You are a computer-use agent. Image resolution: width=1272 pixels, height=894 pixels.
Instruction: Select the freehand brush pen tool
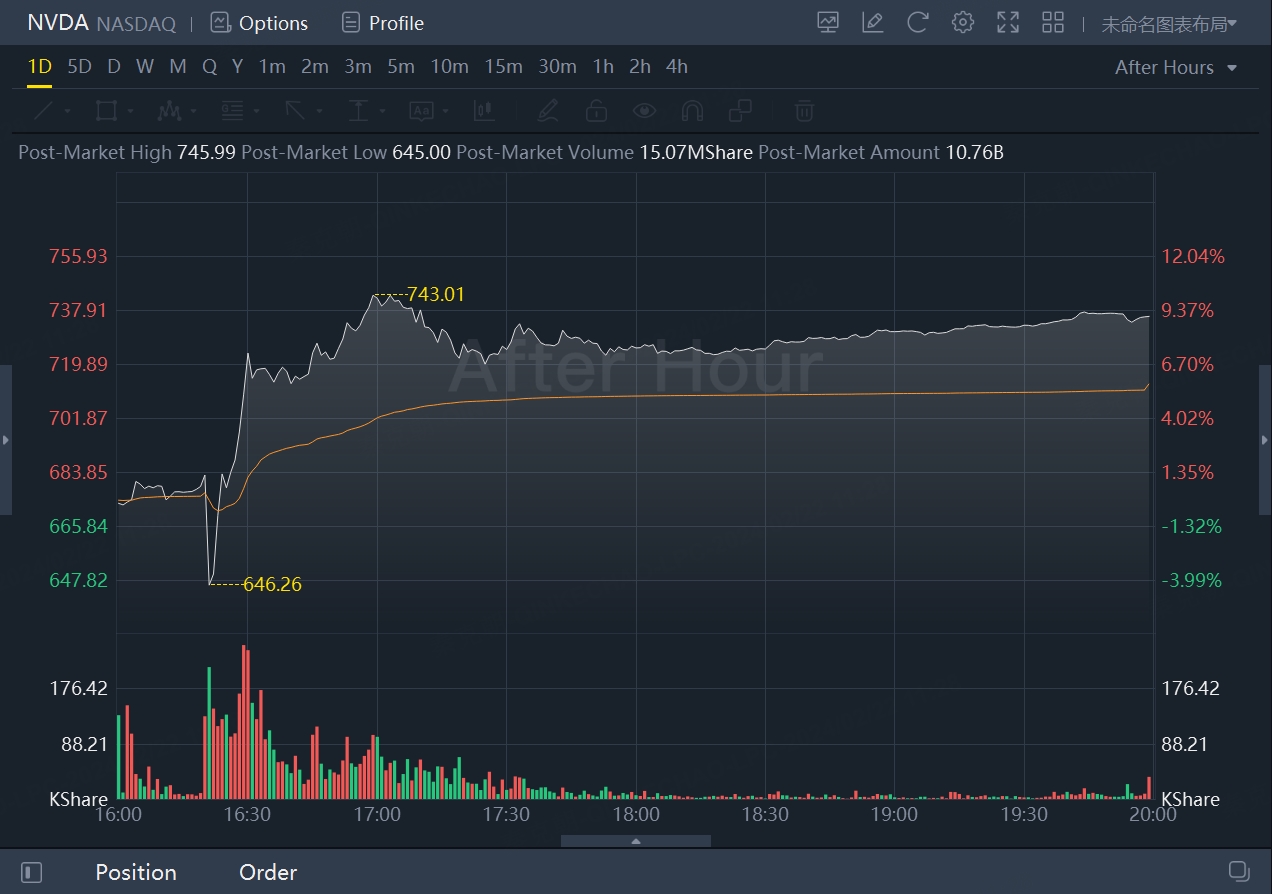[x=547, y=110]
